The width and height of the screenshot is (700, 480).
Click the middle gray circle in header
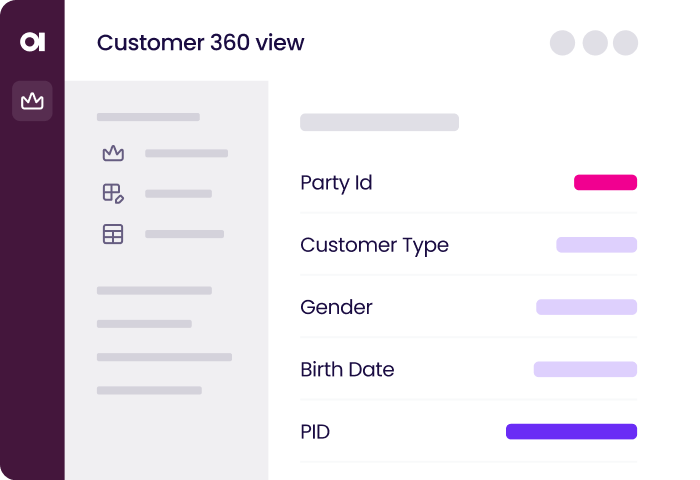click(x=595, y=43)
